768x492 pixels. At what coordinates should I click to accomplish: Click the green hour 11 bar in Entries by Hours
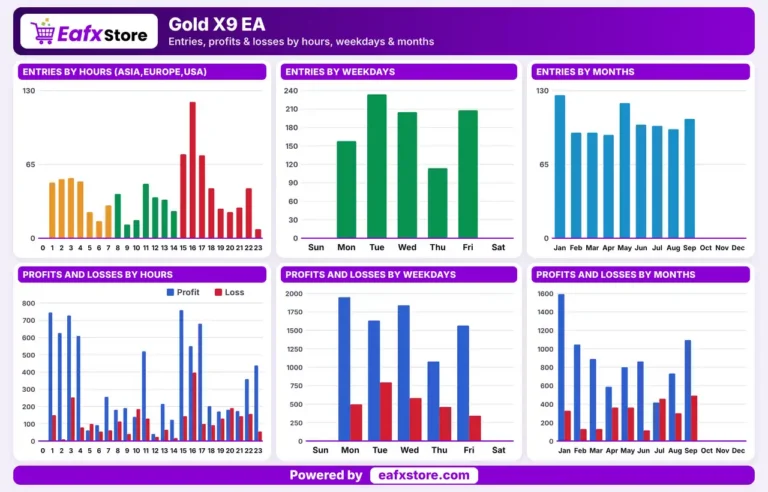coord(146,211)
